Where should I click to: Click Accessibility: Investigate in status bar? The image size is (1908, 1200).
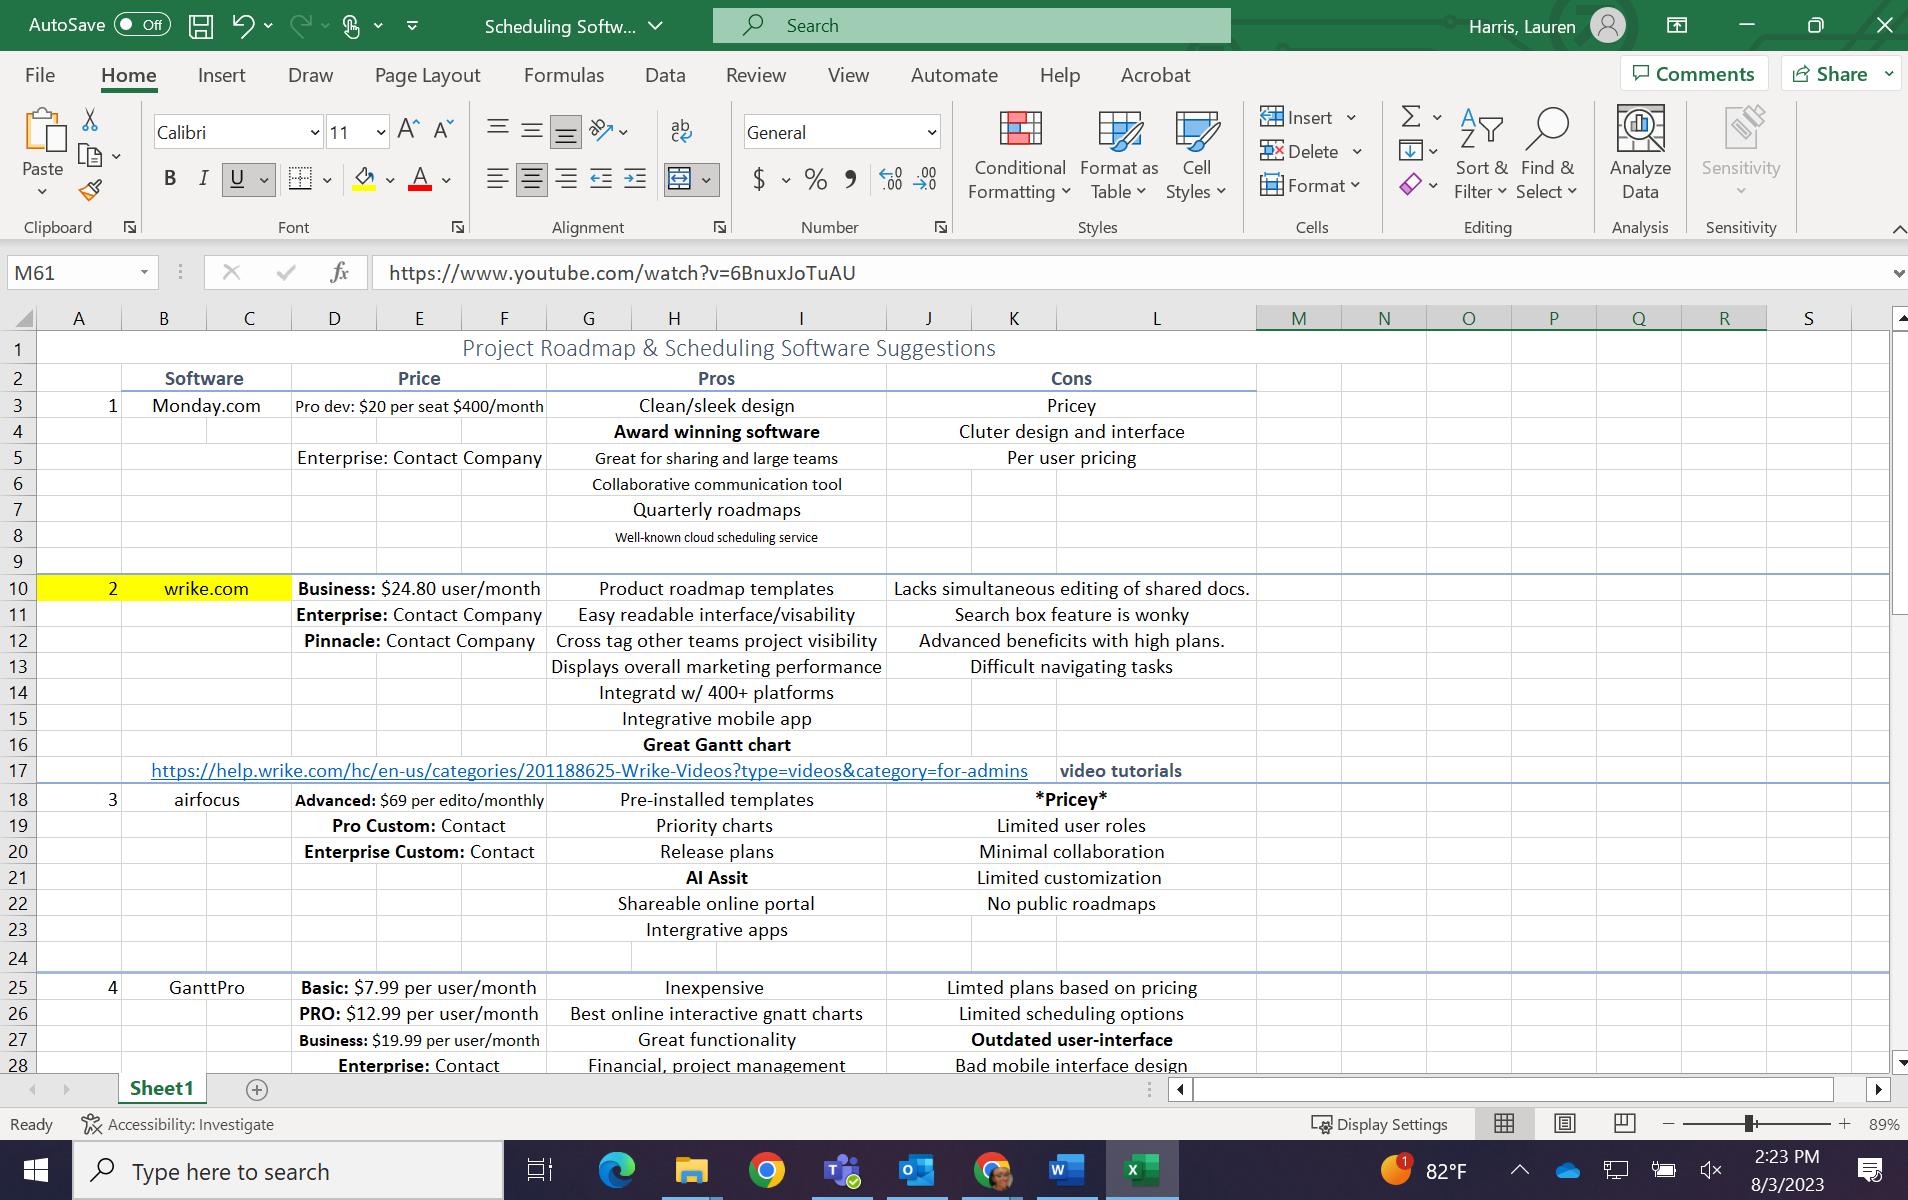point(177,1124)
